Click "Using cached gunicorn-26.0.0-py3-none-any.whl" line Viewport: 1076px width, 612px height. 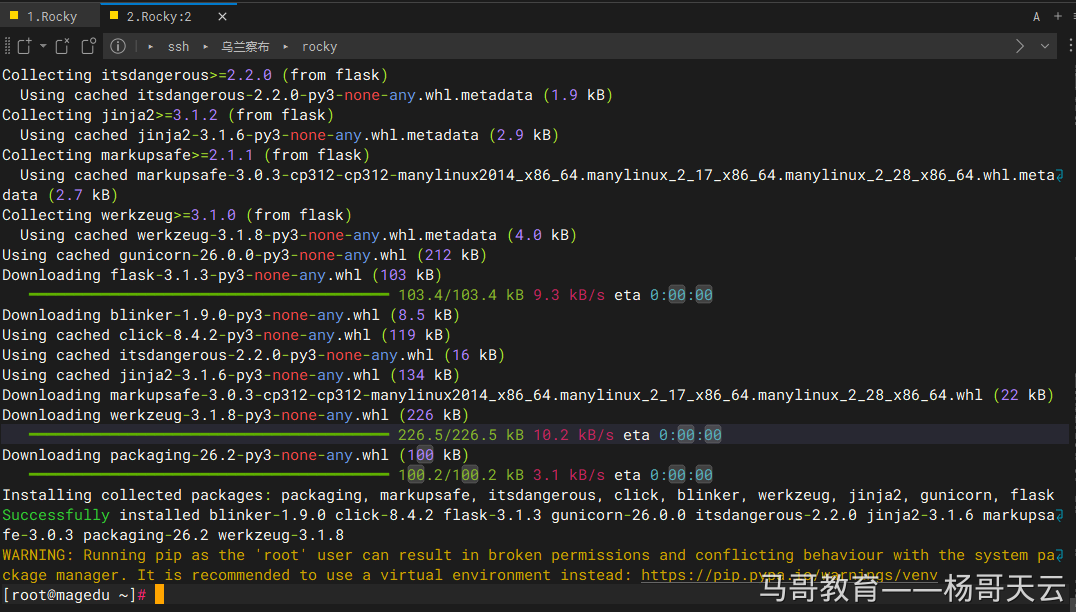click(244, 255)
